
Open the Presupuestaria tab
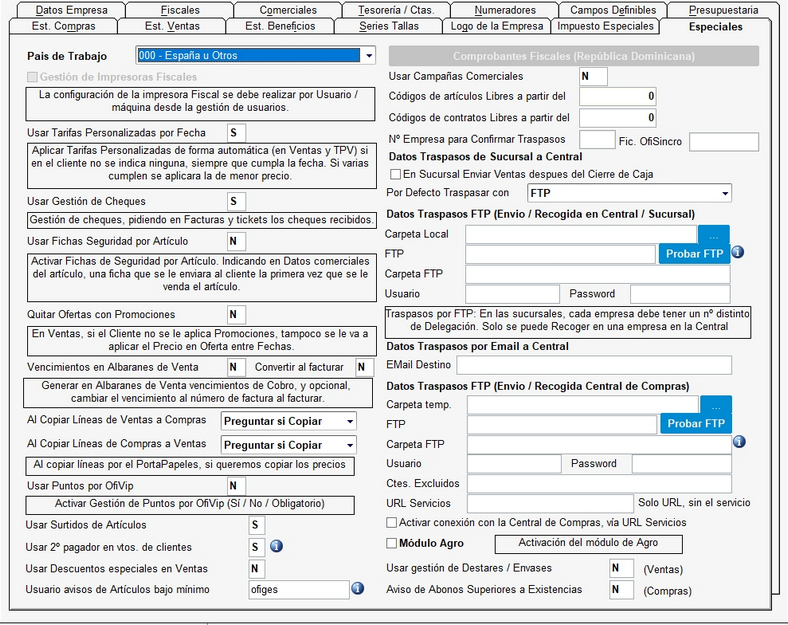tap(723, 10)
